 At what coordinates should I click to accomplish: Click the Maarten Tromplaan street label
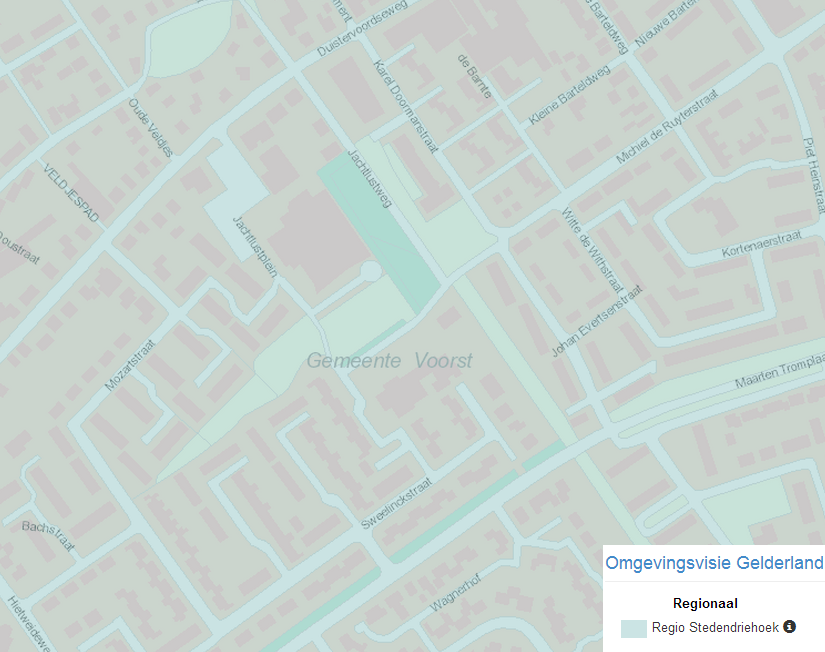[x=779, y=371]
